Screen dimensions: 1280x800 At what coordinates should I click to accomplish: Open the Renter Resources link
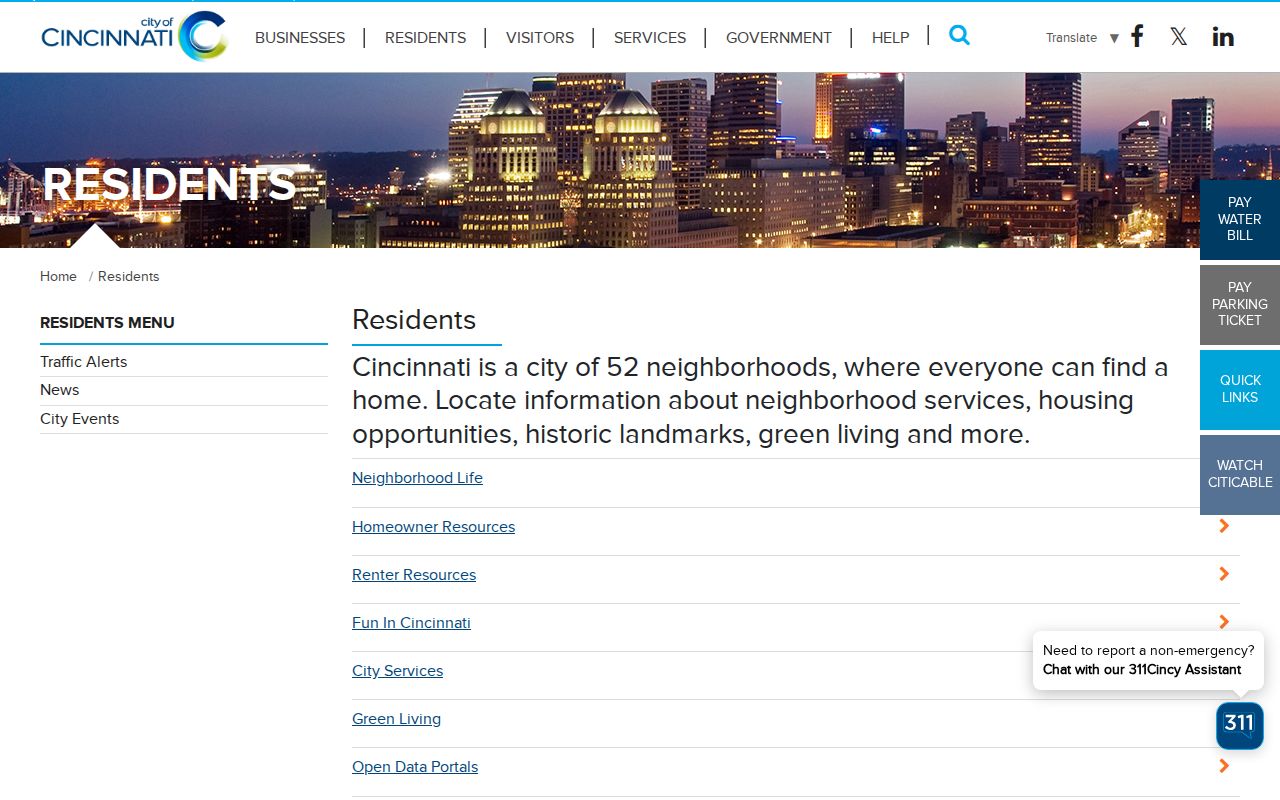click(414, 575)
